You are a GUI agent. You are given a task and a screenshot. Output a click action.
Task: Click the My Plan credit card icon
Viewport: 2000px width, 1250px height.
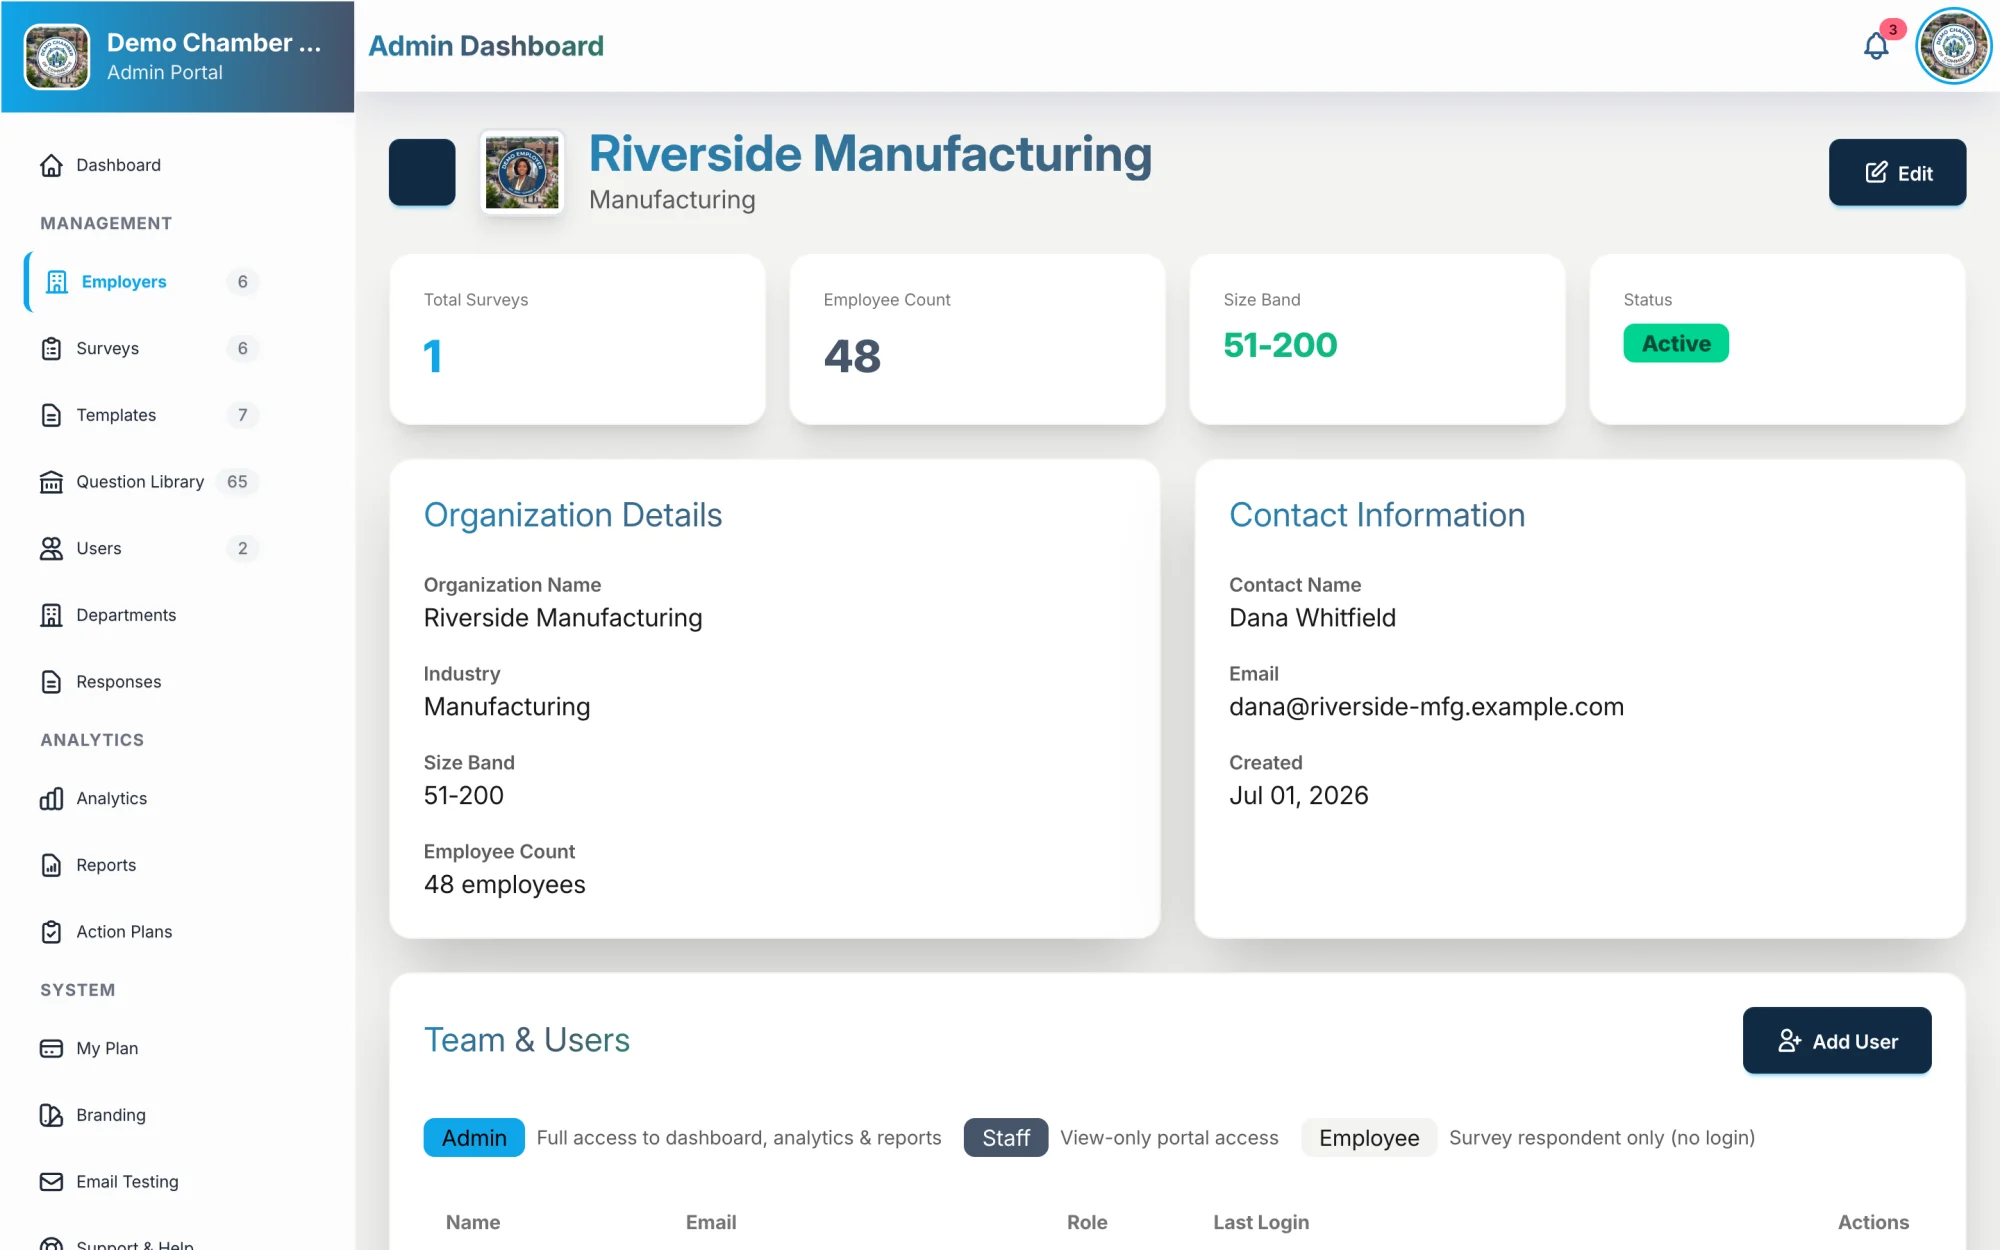[x=51, y=1048]
